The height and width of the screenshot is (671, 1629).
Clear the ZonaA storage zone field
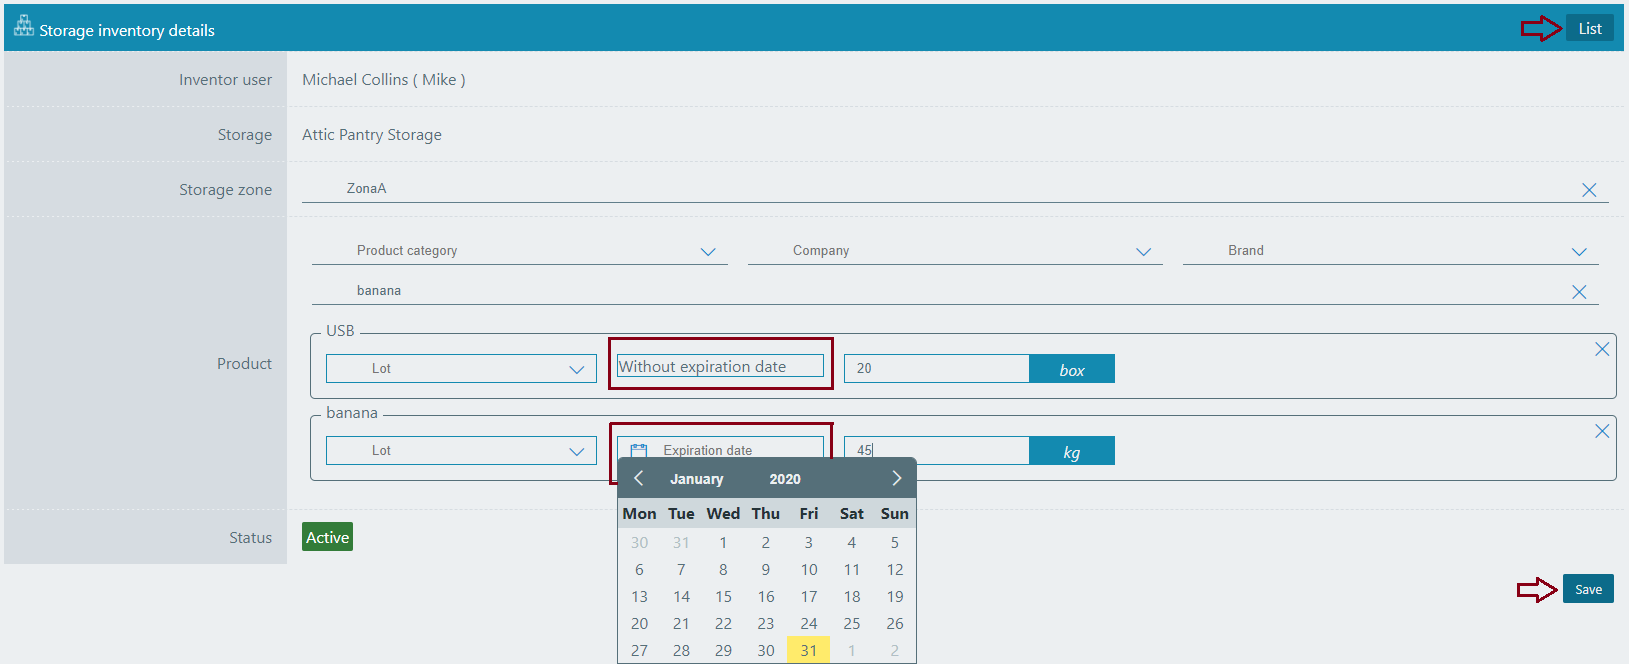click(x=1588, y=190)
